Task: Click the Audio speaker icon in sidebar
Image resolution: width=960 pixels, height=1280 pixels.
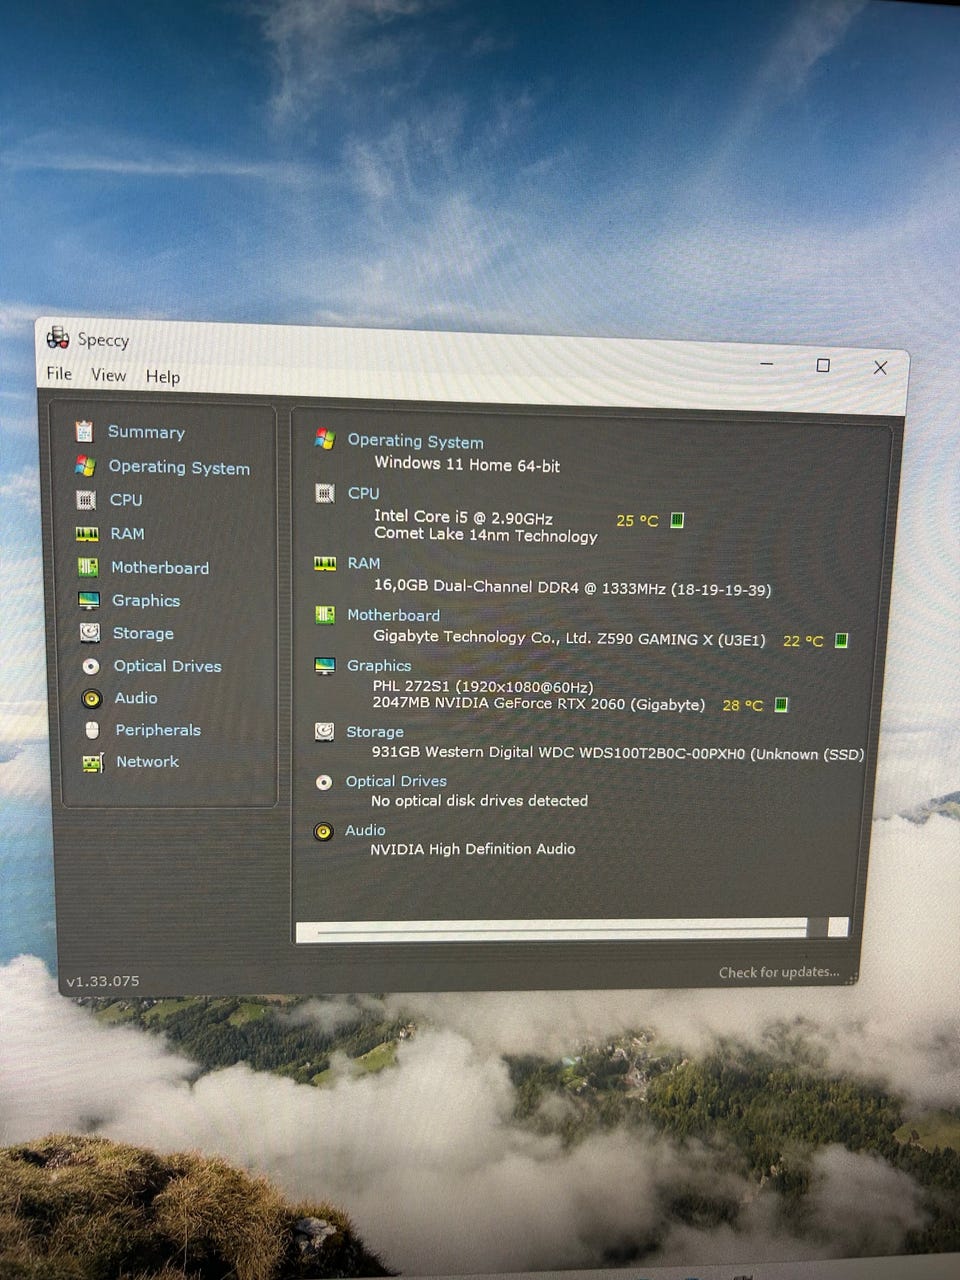Action: pos(91,698)
